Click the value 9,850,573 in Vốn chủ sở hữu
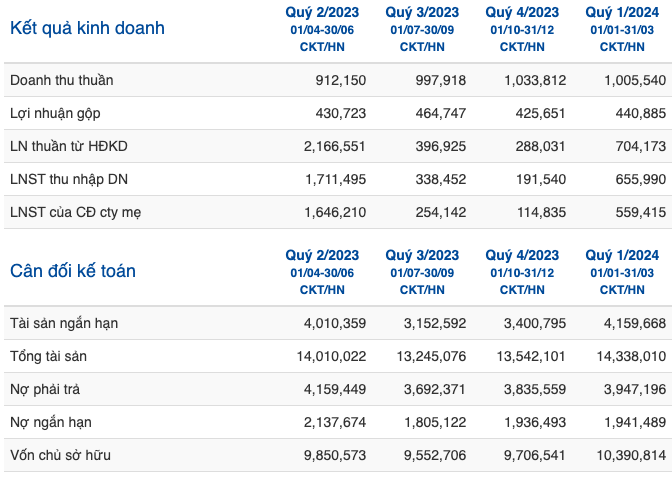Viewport: 672px width, 477px height. pos(335,455)
